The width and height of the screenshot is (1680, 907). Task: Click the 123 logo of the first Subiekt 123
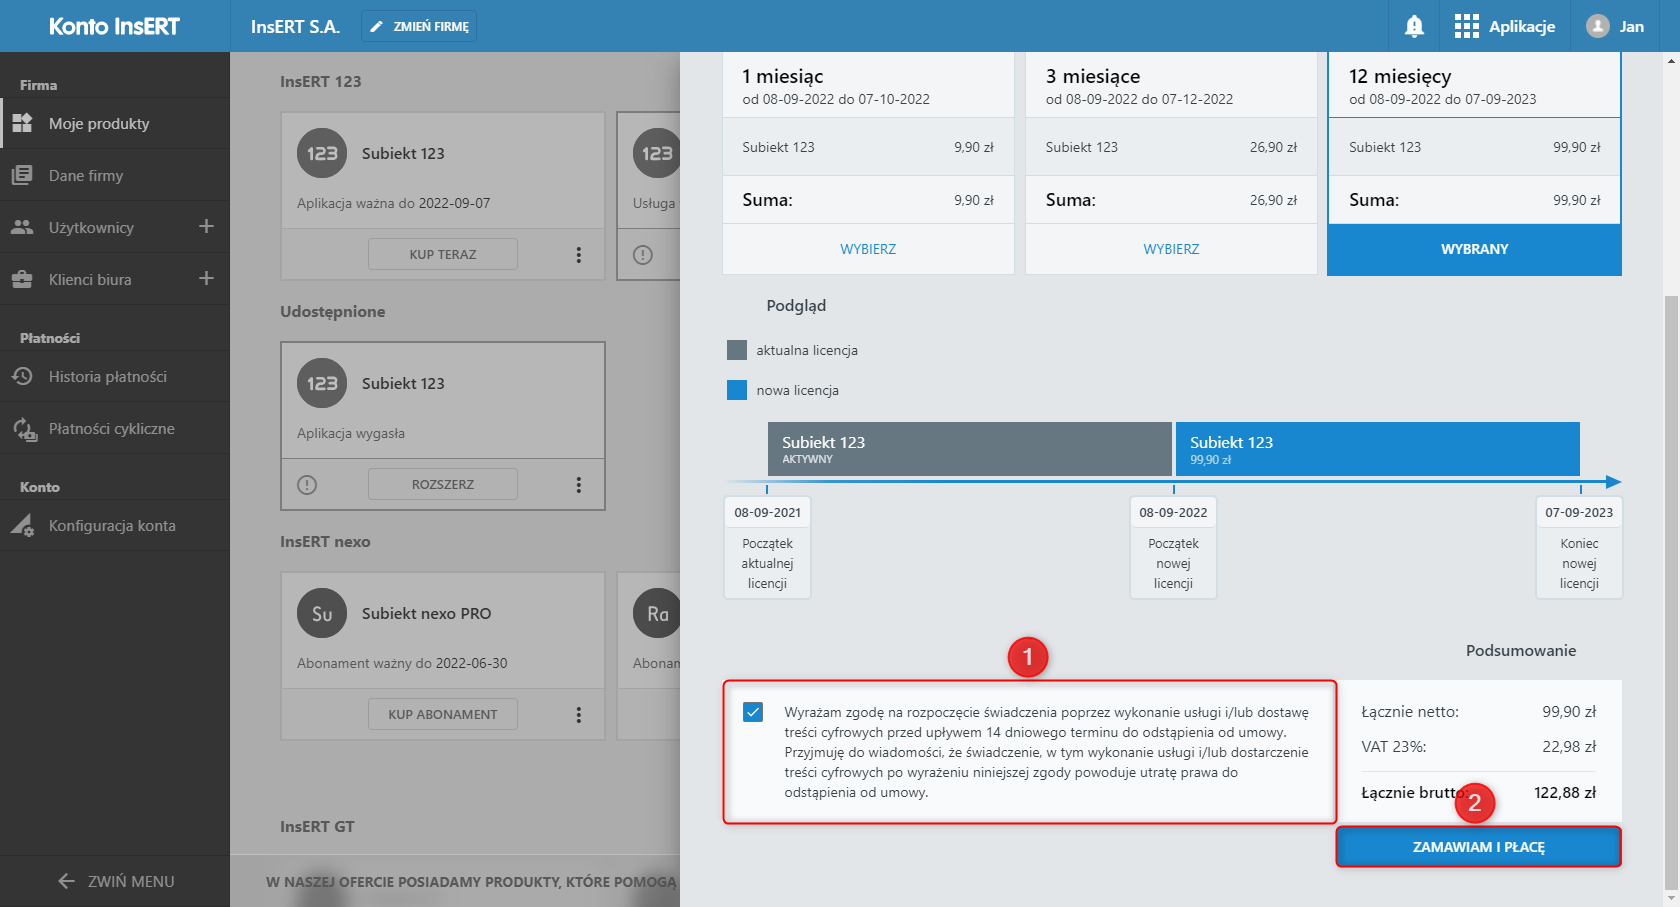click(x=322, y=153)
